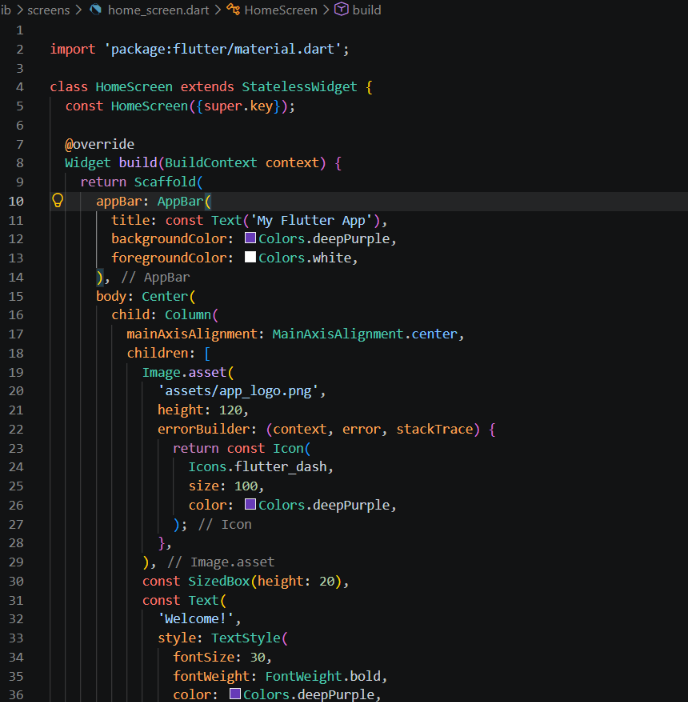Click FontWeight.bold on line 35
The height and width of the screenshot is (702, 688).
pyautogui.click(x=323, y=676)
